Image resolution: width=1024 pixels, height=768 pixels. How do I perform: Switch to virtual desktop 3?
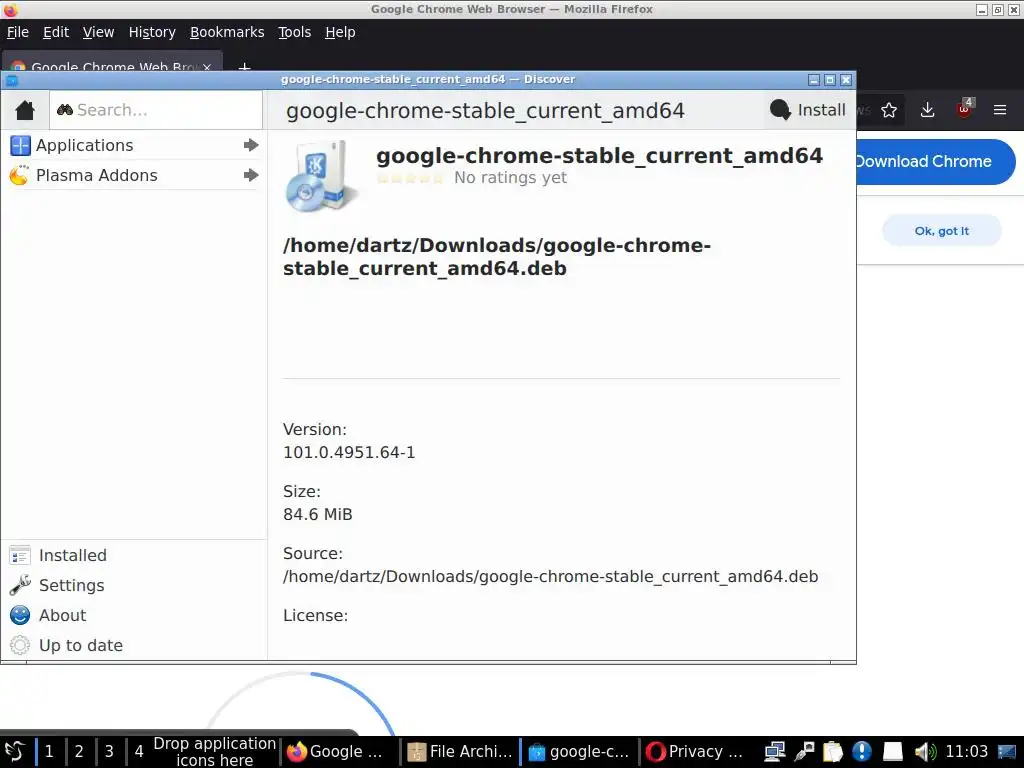(109, 751)
